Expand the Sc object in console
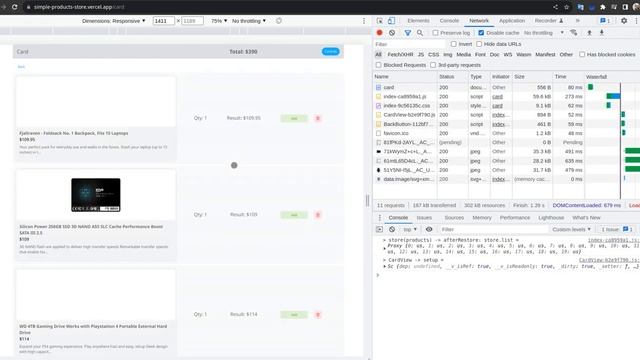 (x=384, y=266)
